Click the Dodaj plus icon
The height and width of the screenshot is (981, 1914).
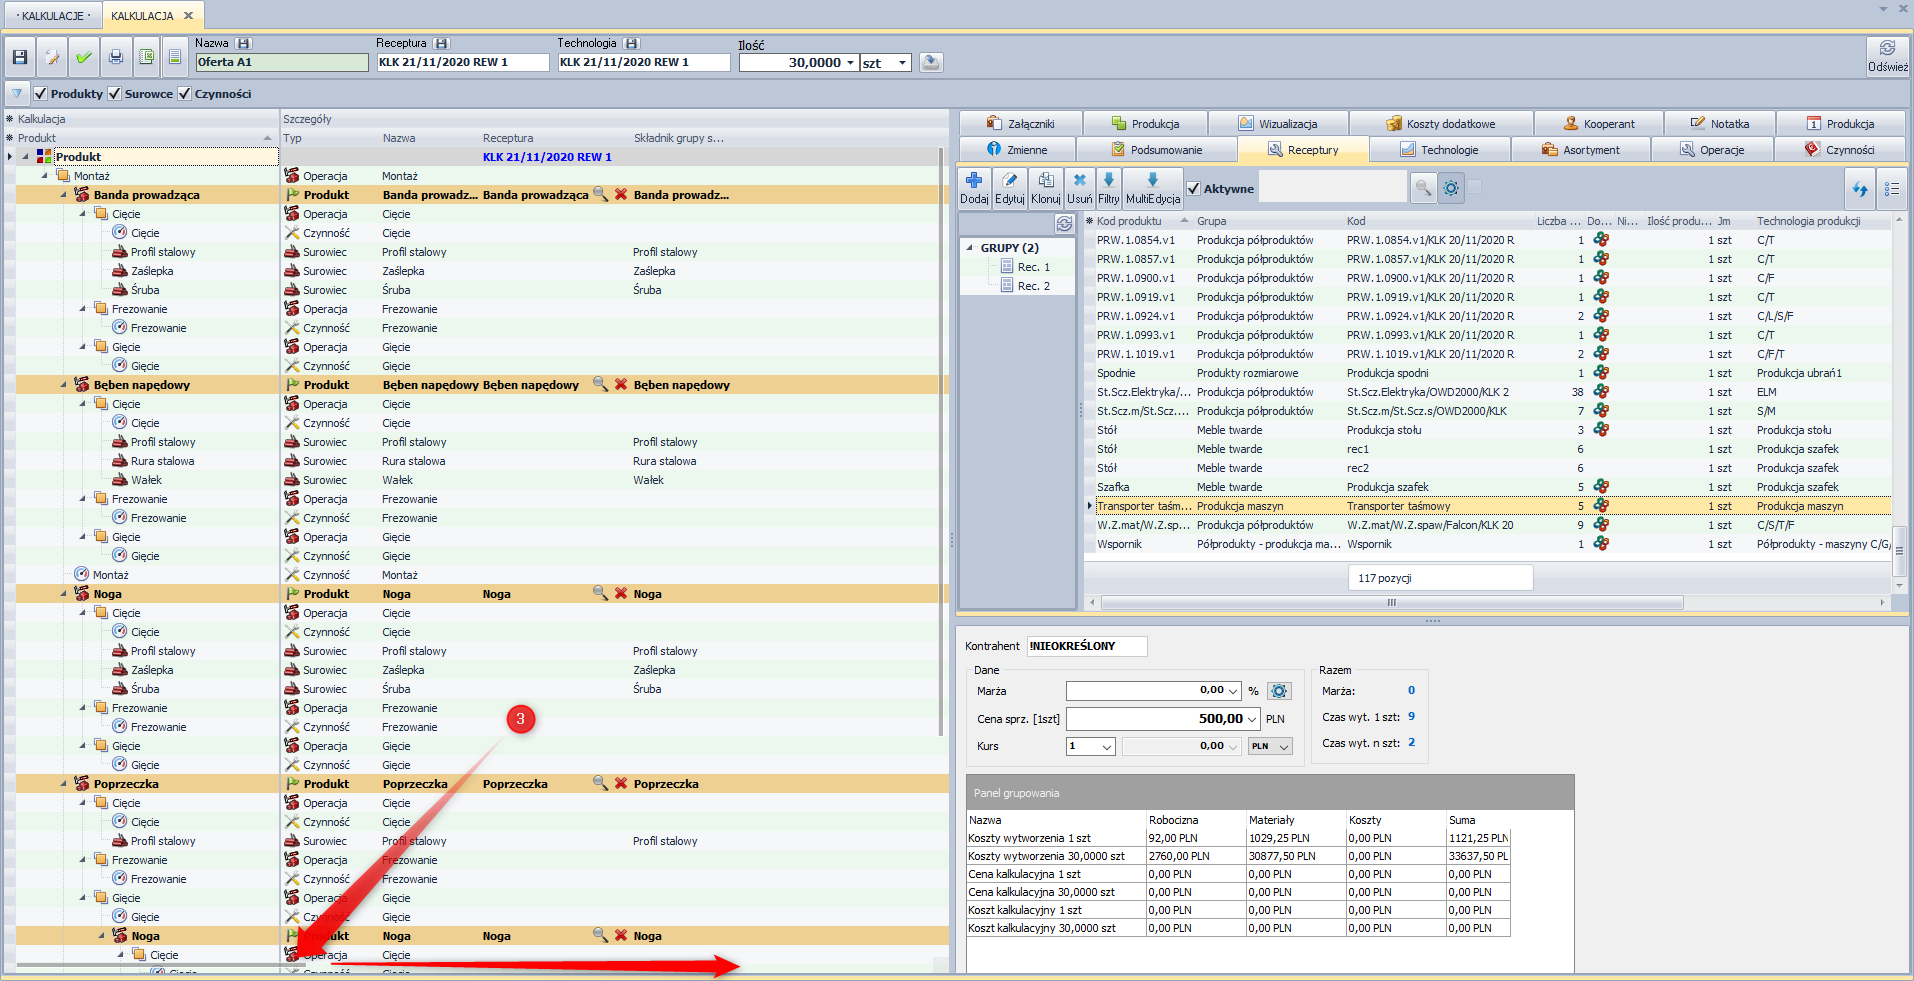click(974, 181)
